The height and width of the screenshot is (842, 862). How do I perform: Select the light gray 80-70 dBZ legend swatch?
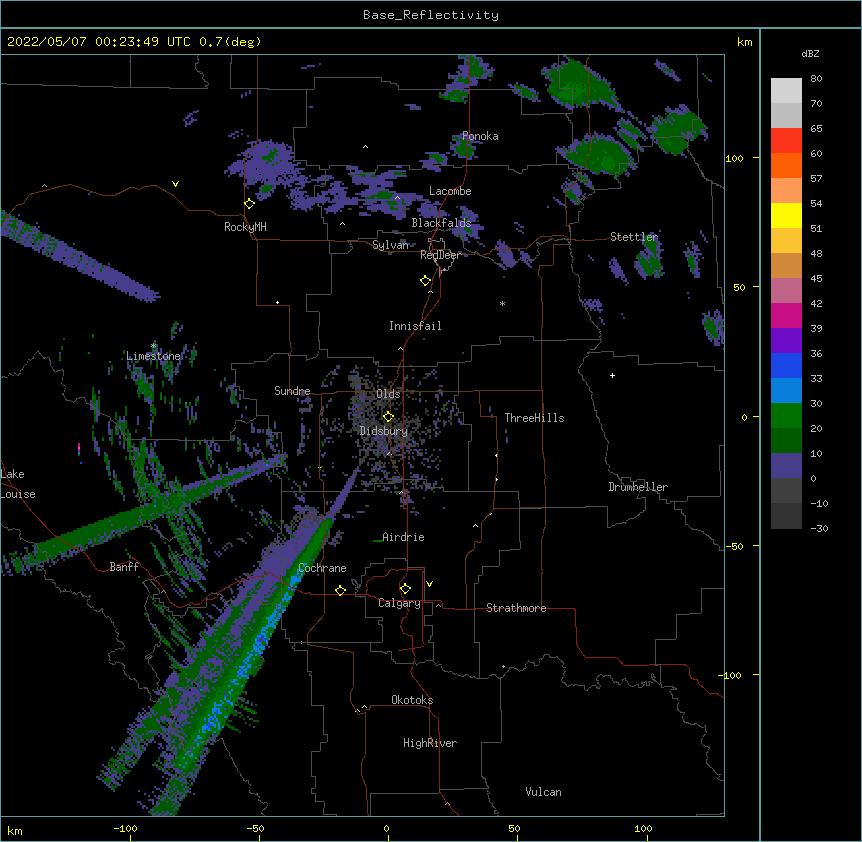click(786, 91)
